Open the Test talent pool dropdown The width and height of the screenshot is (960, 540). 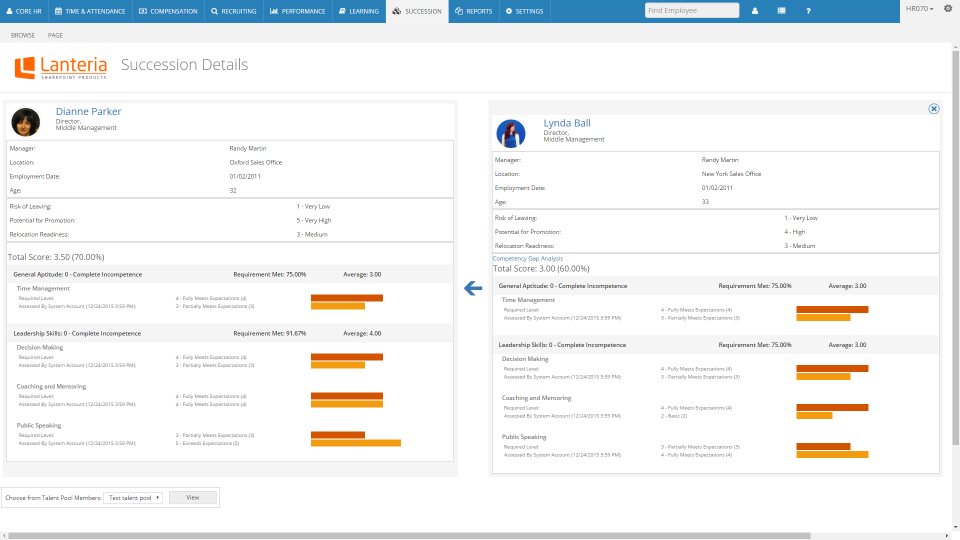pyautogui.click(x=134, y=497)
